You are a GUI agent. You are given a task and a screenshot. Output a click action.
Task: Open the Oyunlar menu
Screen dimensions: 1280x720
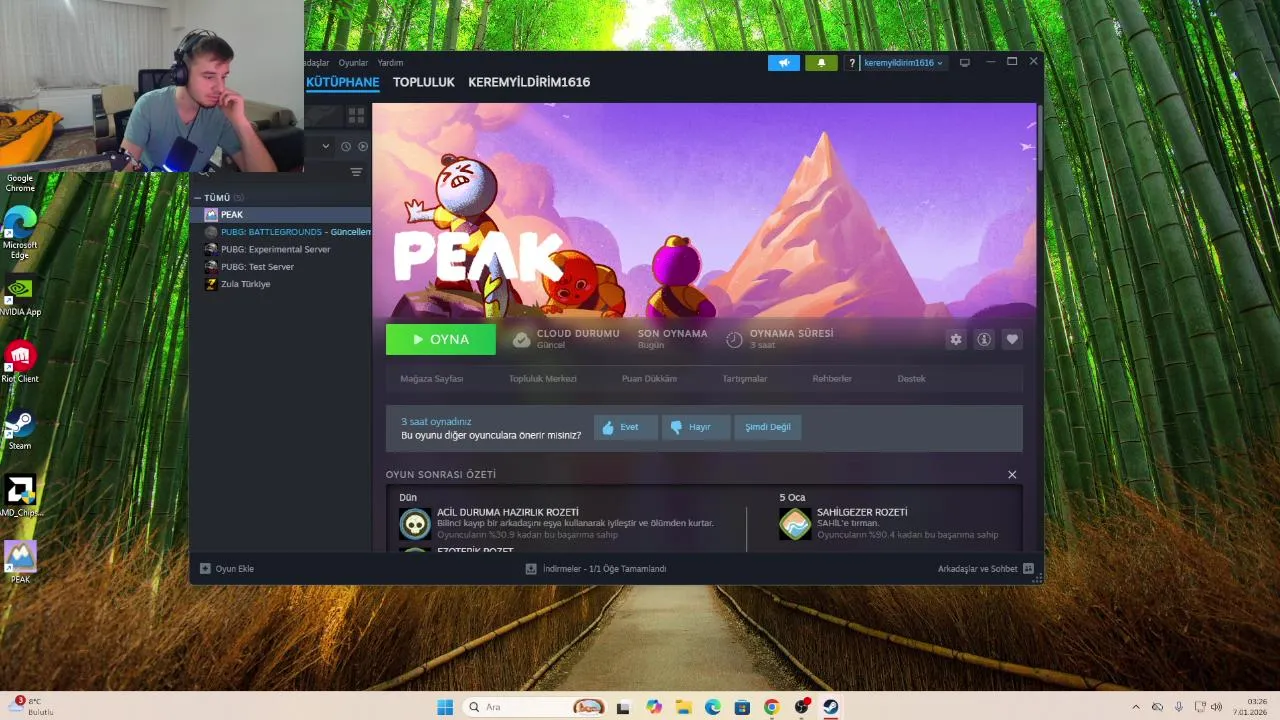click(353, 63)
